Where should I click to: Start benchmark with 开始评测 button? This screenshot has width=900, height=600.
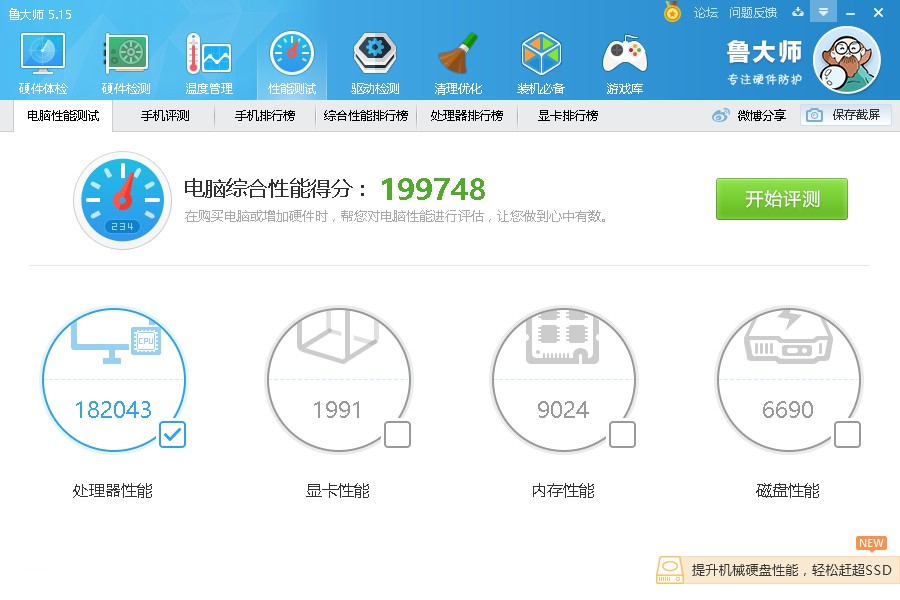pyautogui.click(x=782, y=199)
